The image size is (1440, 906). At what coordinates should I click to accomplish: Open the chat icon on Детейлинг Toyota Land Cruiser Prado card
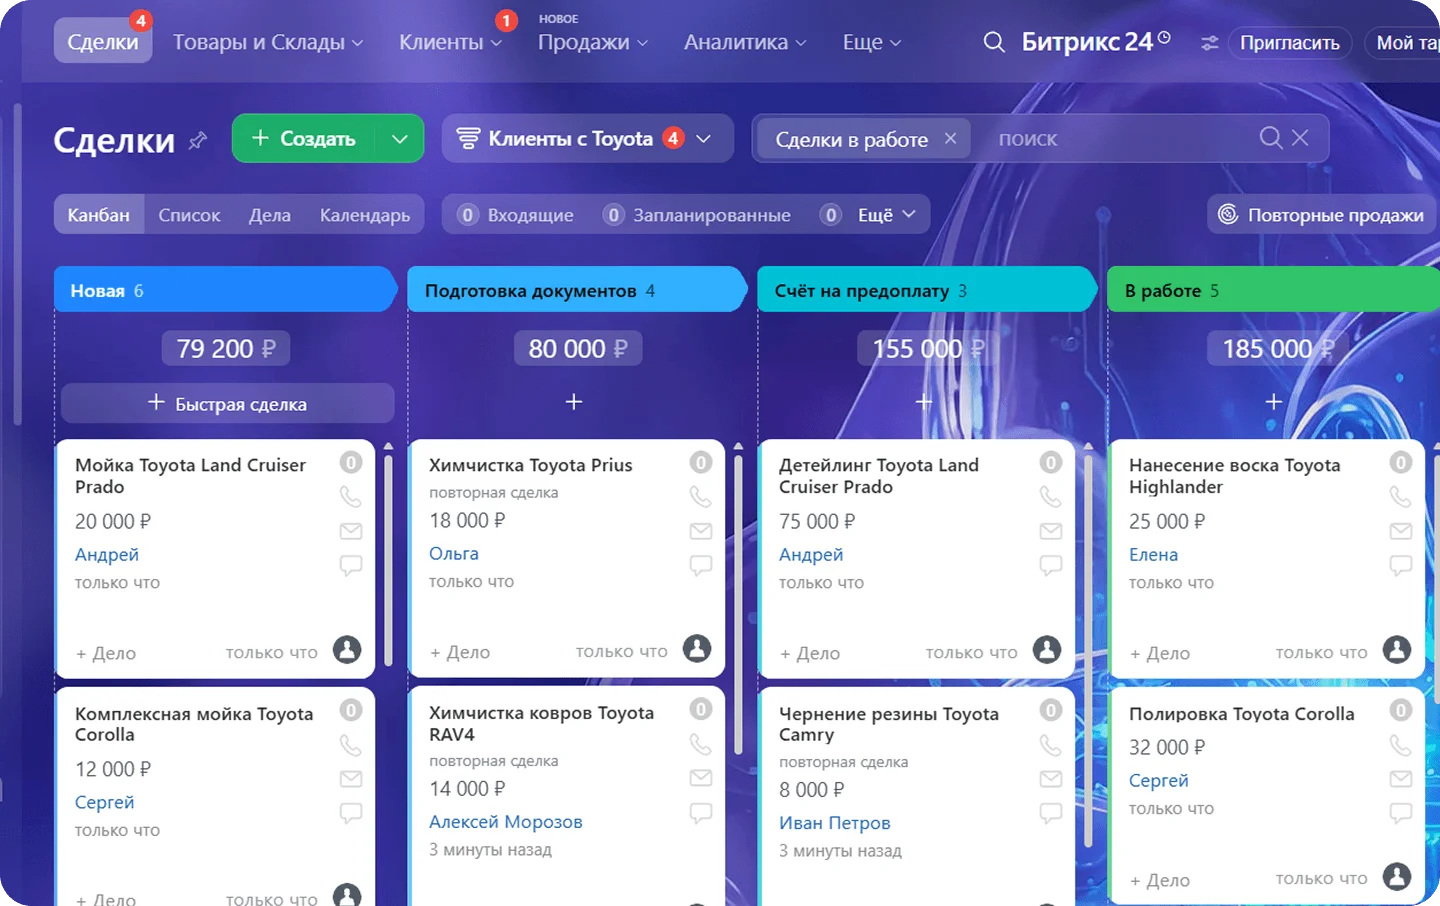(x=1051, y=565)
